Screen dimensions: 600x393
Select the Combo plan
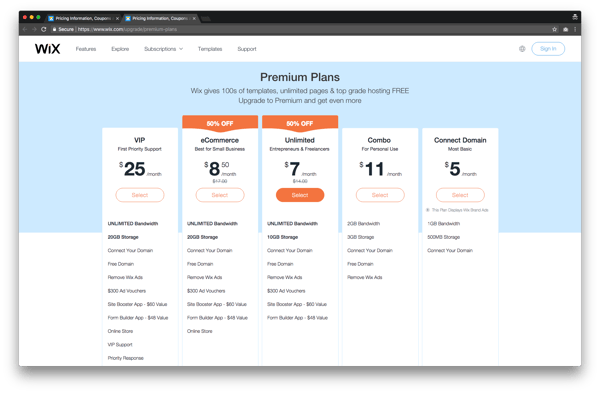click(x=380, y=195)
